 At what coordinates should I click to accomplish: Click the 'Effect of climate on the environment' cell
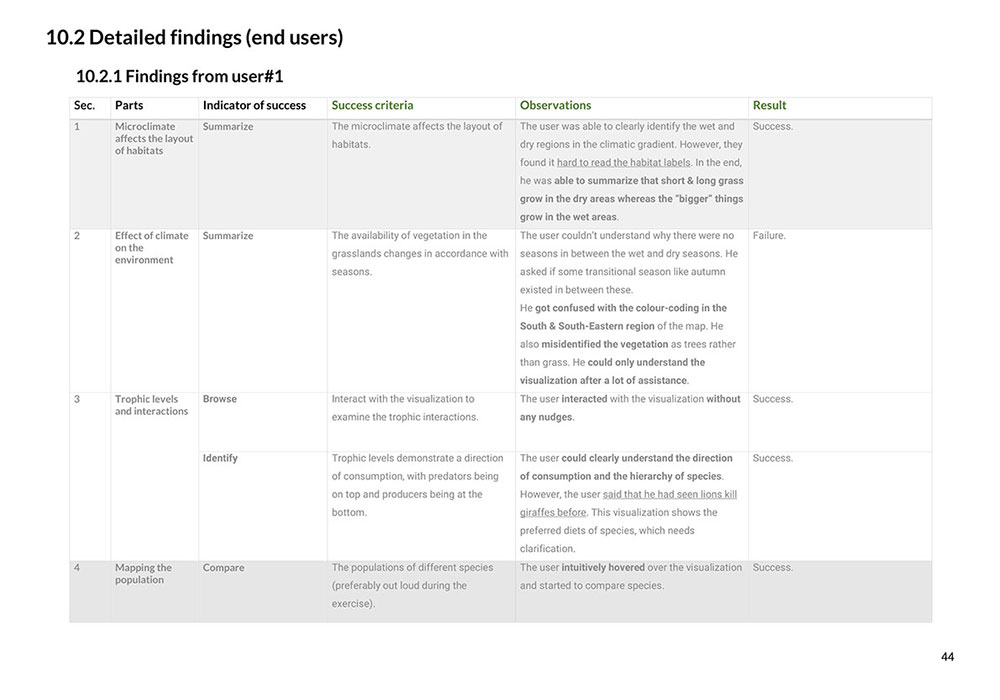(x=152, y=247)
